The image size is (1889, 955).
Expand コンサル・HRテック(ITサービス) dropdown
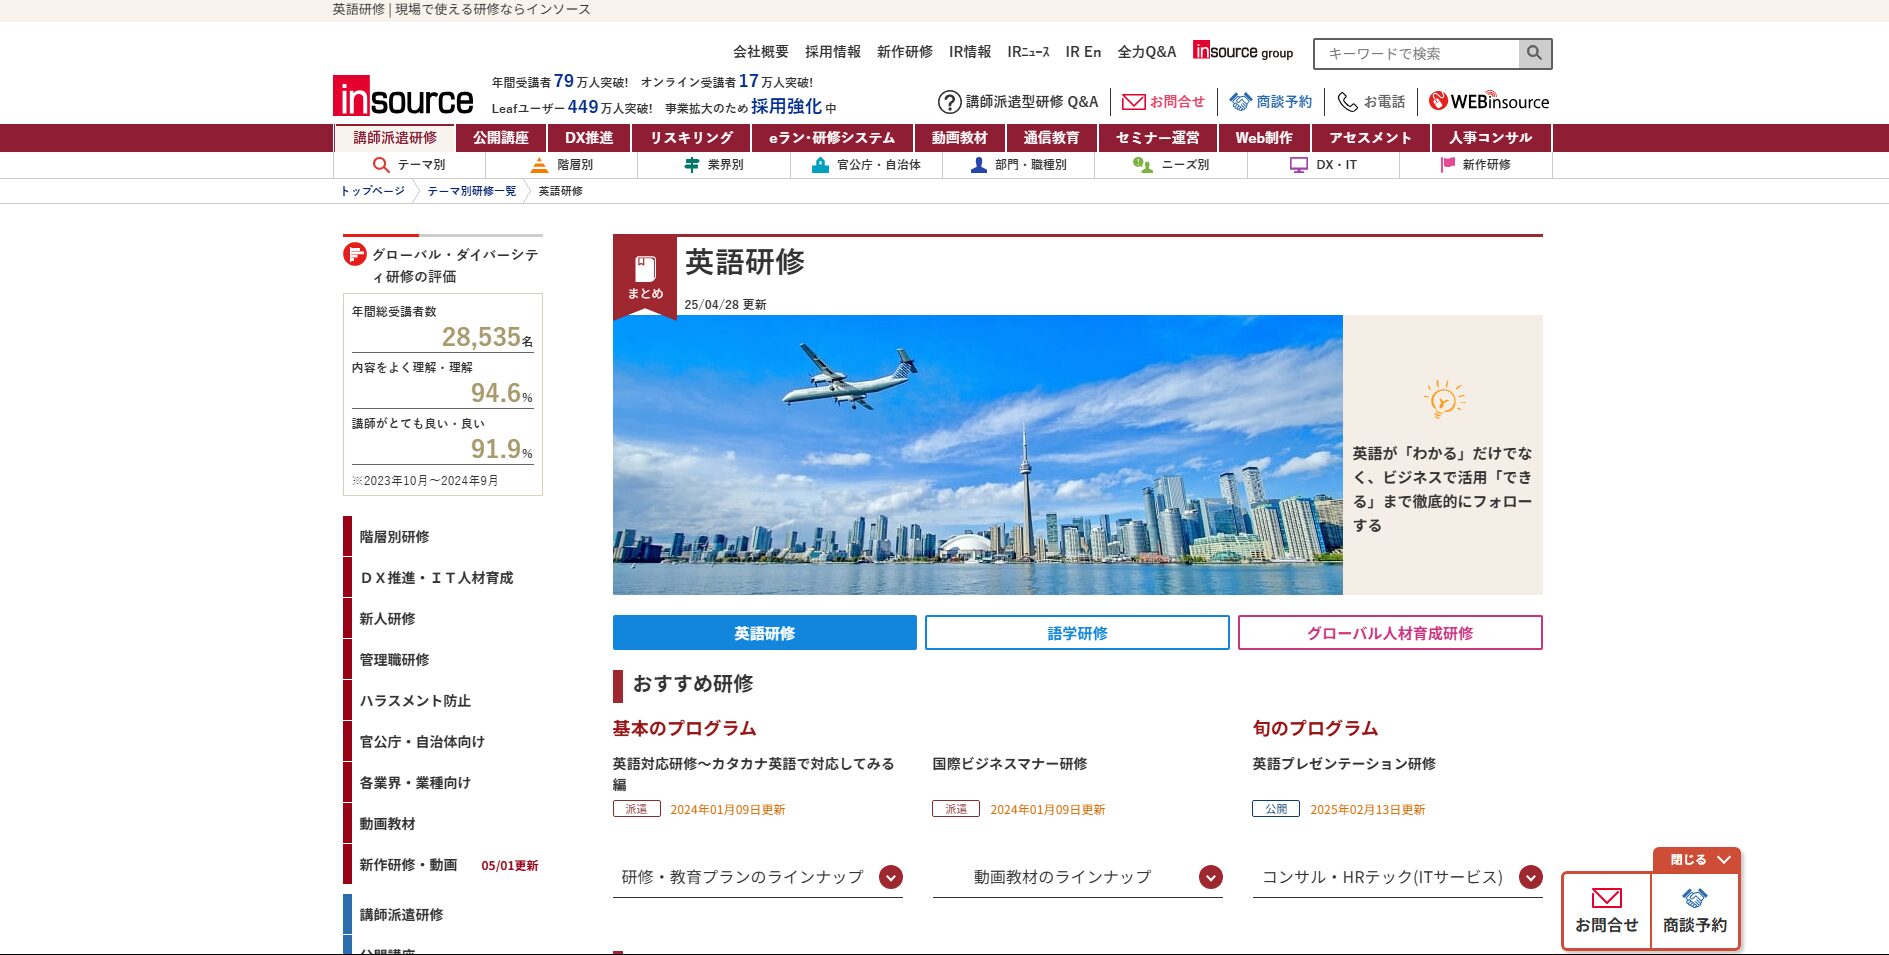[1530, 877]
